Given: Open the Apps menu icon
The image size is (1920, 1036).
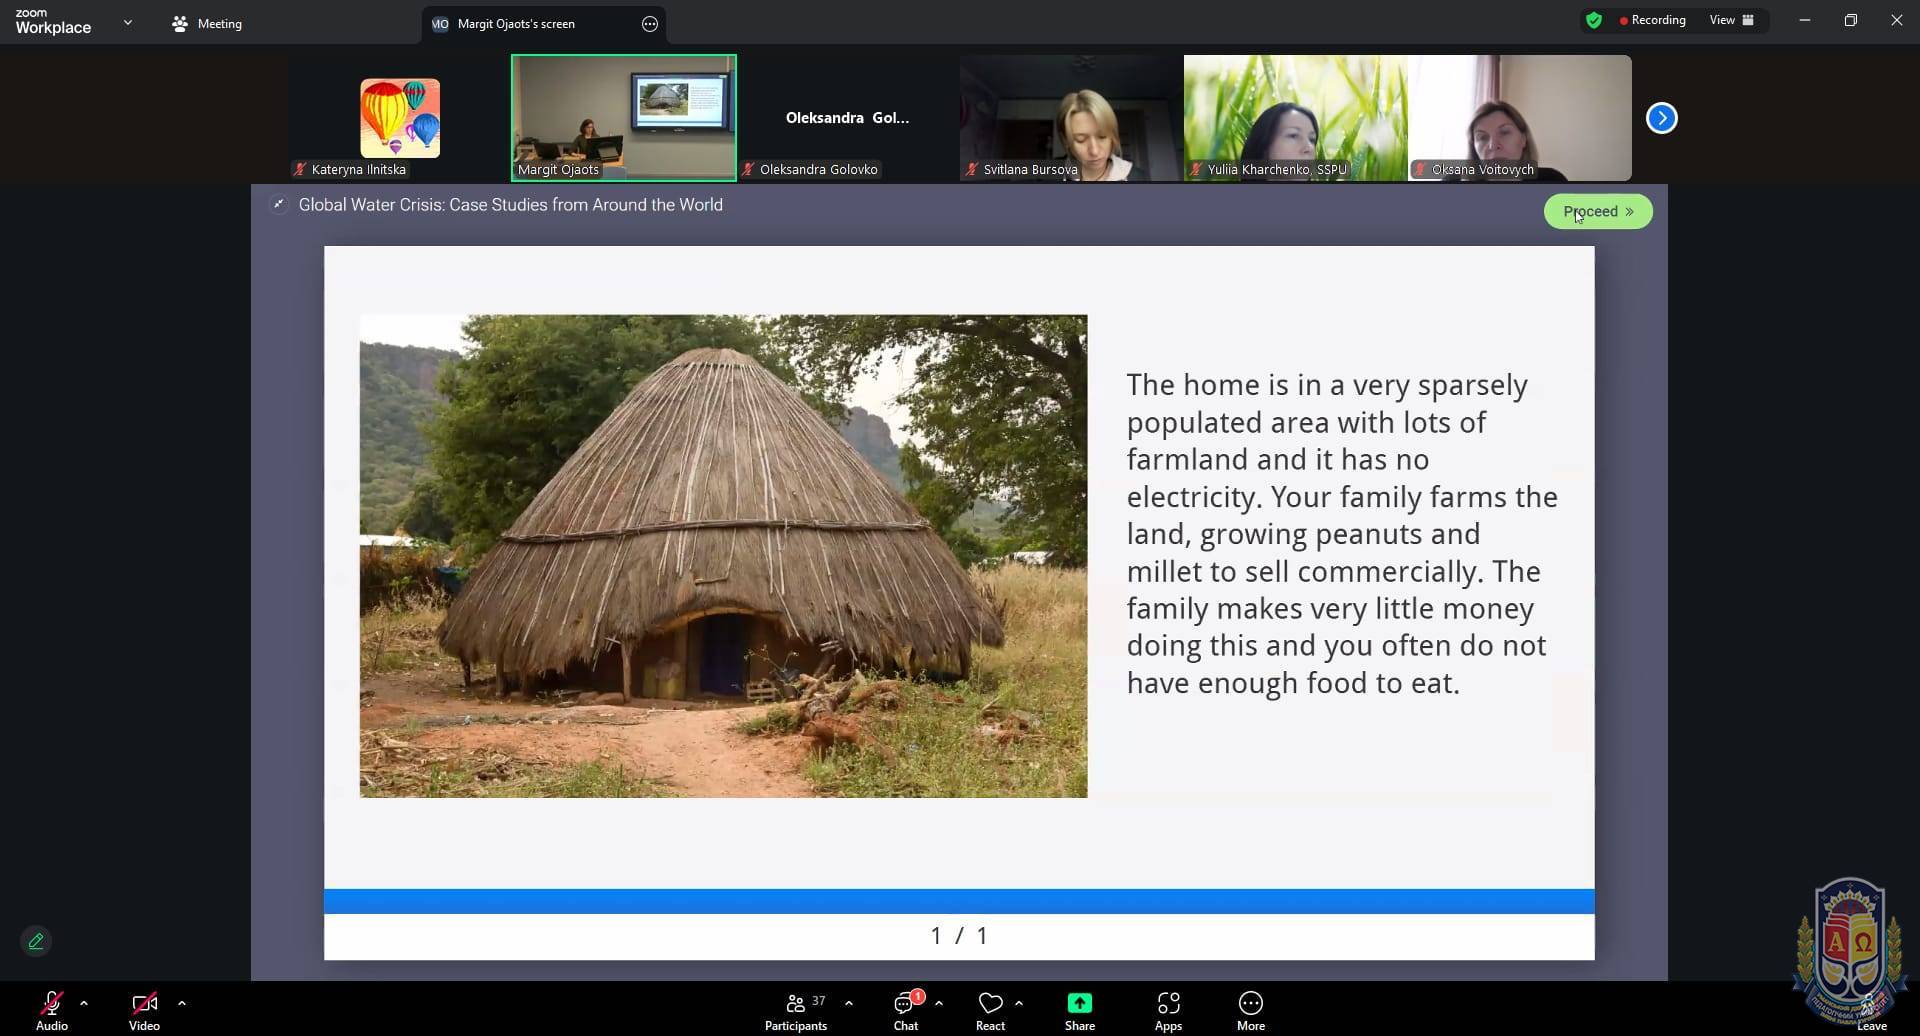Looking at the screenshot, I should point(1168,1004).
